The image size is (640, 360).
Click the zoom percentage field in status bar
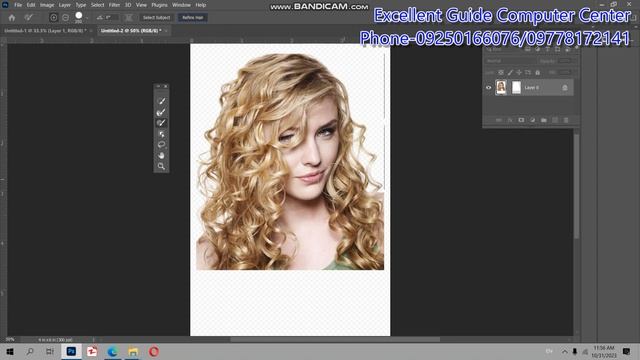[10, 340]
